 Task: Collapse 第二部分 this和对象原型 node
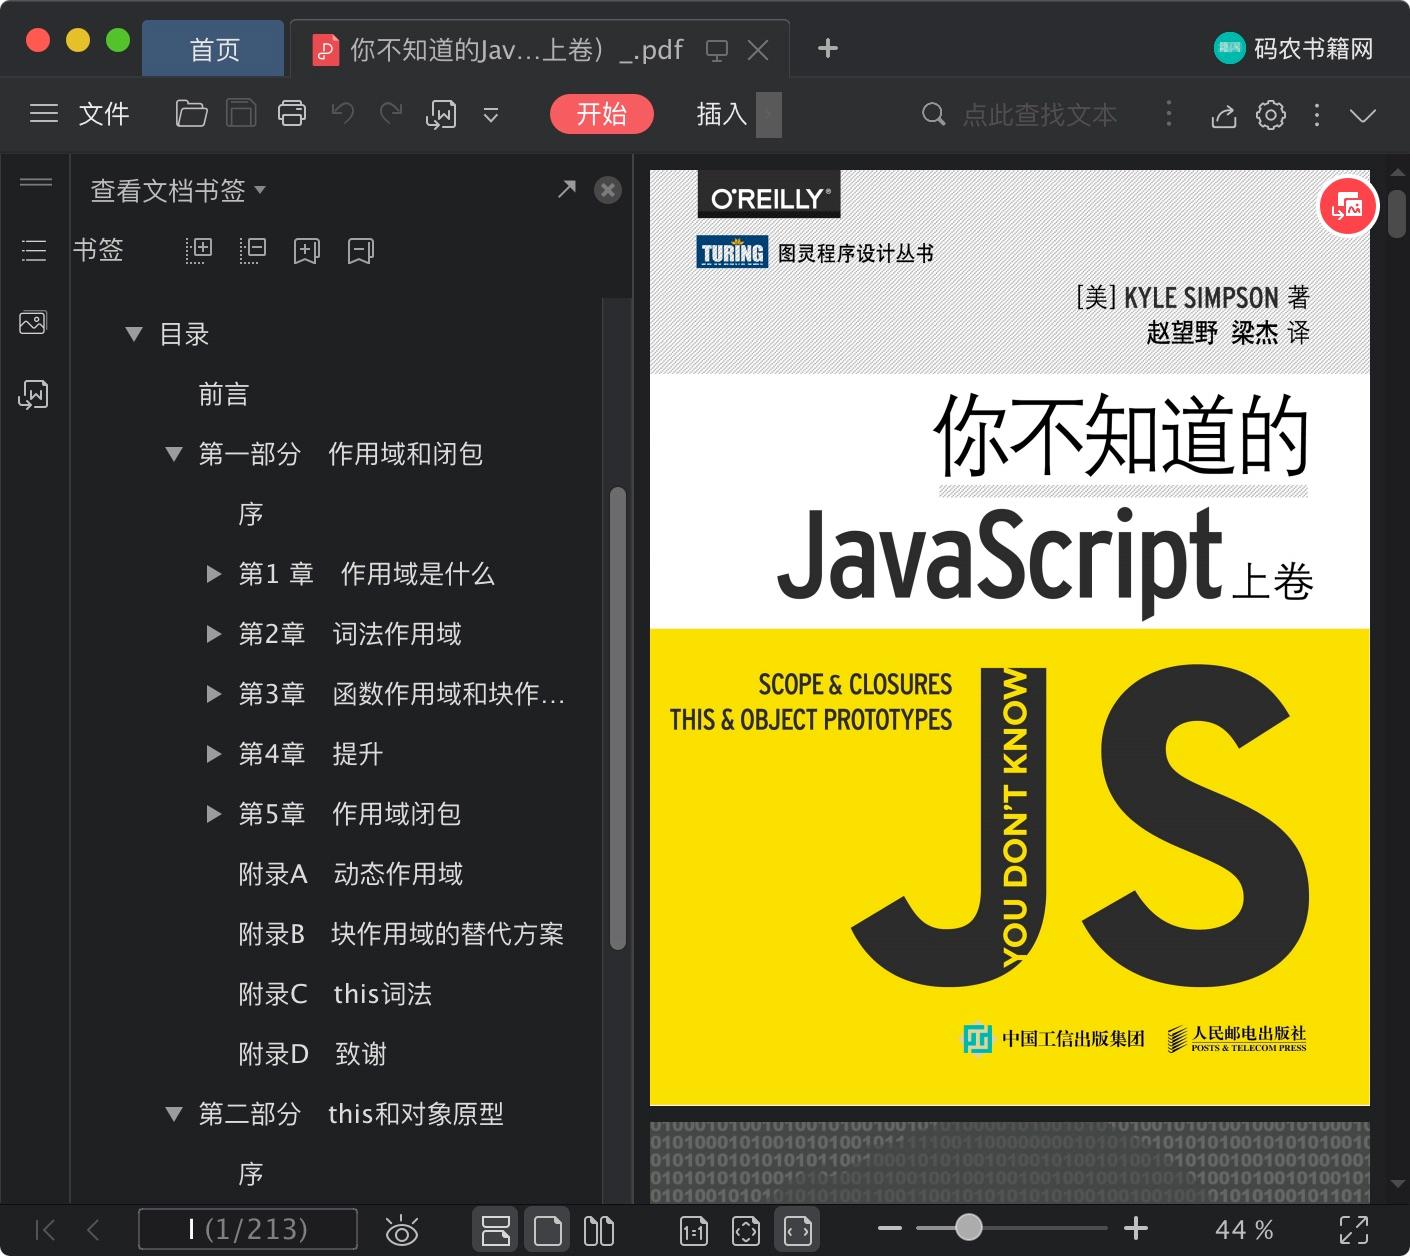coord(174,1114)
